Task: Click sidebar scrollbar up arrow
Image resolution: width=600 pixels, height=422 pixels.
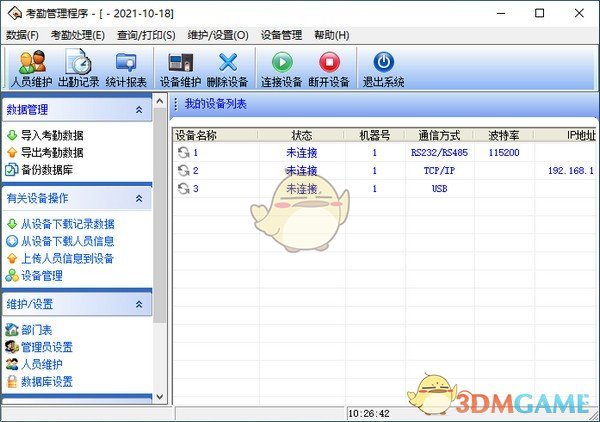Action: click(160, 101)
